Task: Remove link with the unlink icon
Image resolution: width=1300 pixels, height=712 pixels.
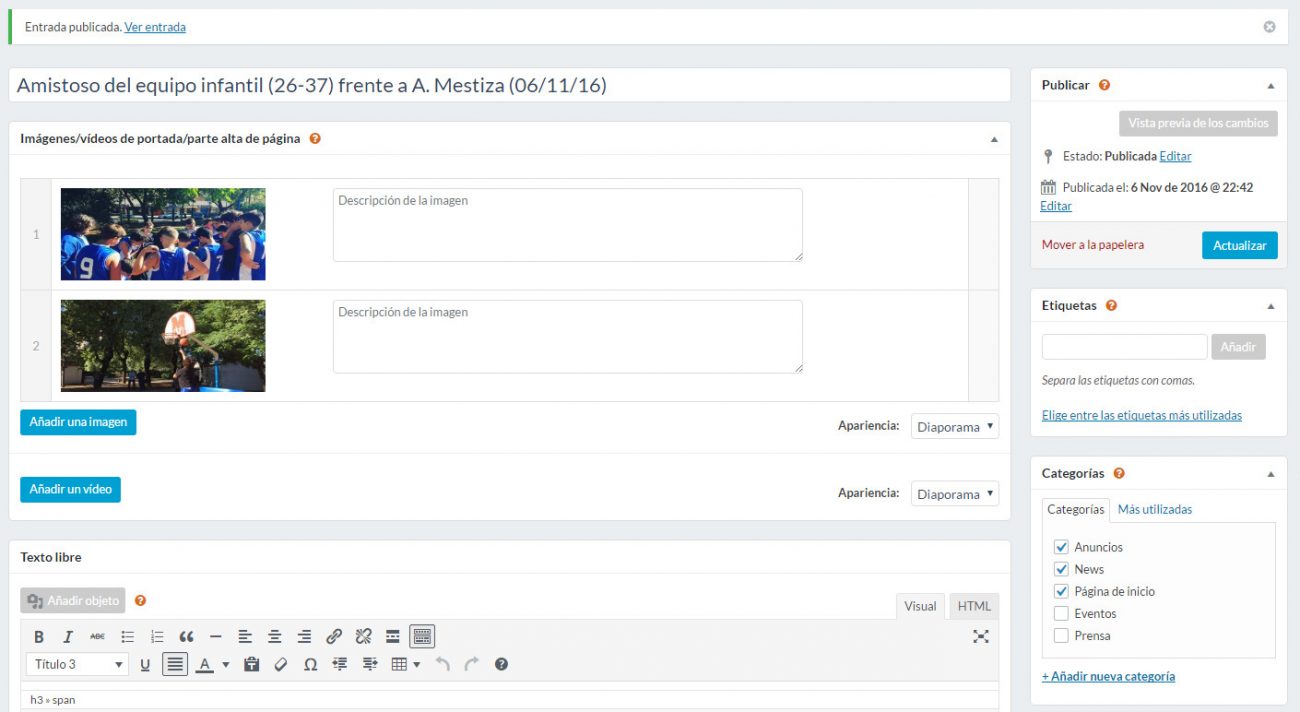Action: pos(363,636)
